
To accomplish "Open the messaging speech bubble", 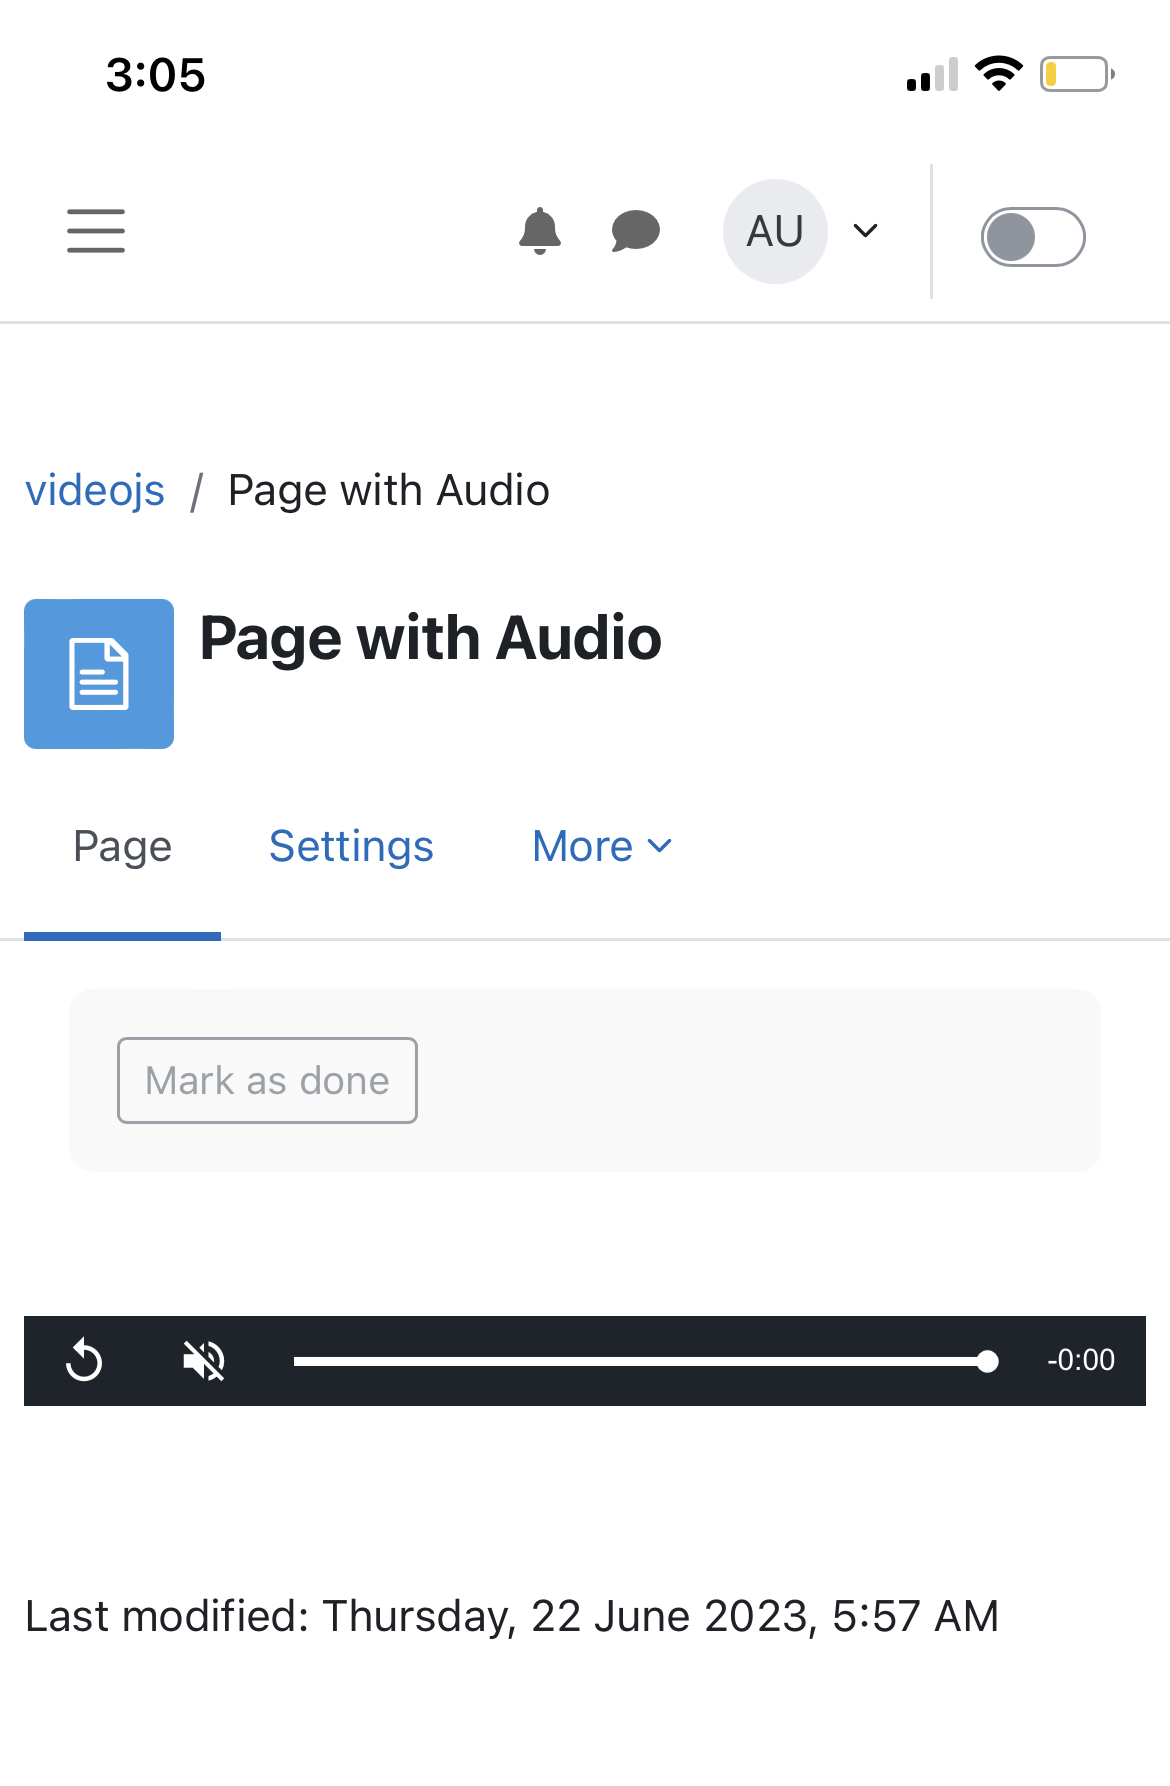I will 635,231.
